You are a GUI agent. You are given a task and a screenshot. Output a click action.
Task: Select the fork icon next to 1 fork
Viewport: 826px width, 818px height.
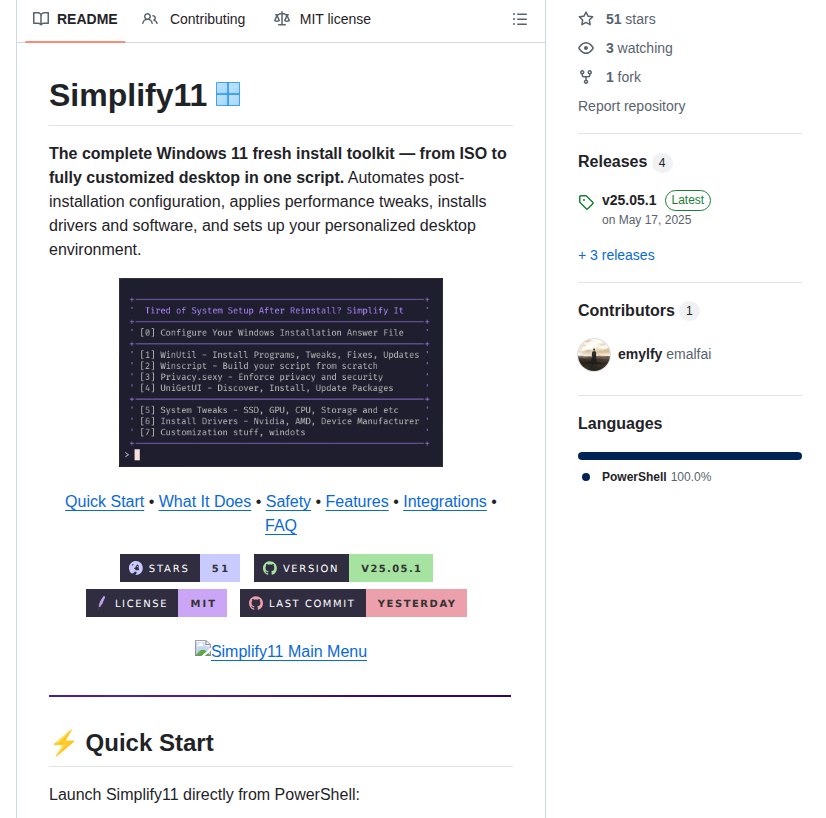587,76
